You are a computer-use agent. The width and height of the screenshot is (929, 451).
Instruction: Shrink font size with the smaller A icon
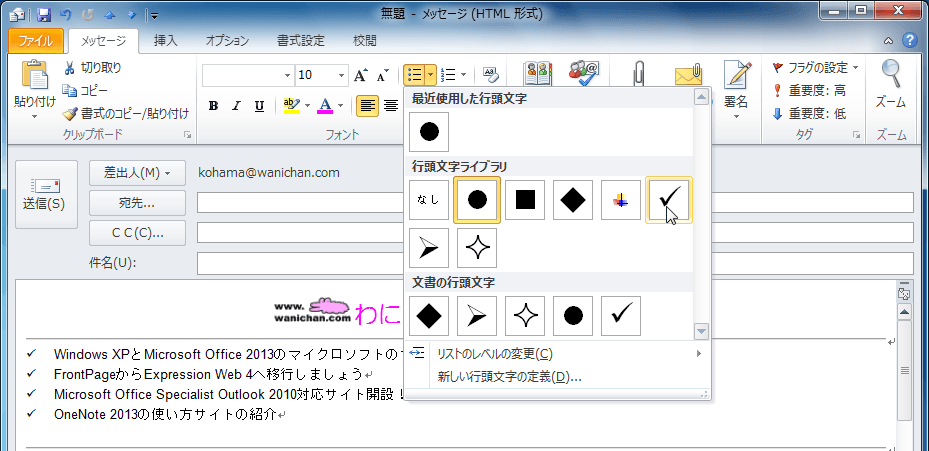pyautogui.click(x=382, y=75)
